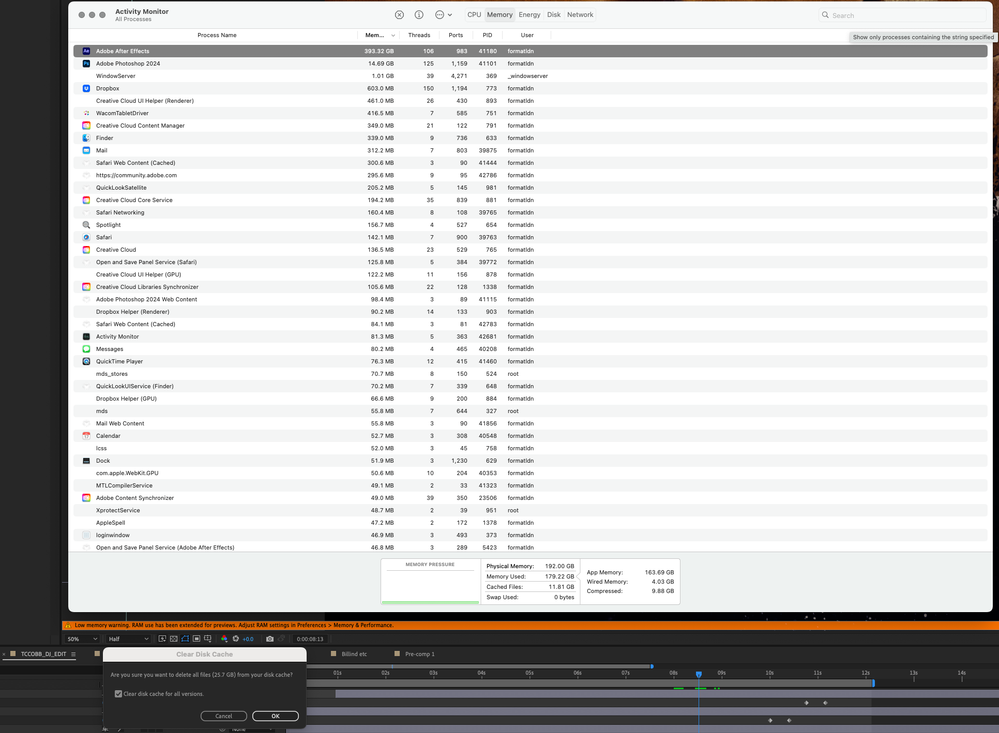
Task: Sort by Process Name column header
Action: tap(217, 35)
